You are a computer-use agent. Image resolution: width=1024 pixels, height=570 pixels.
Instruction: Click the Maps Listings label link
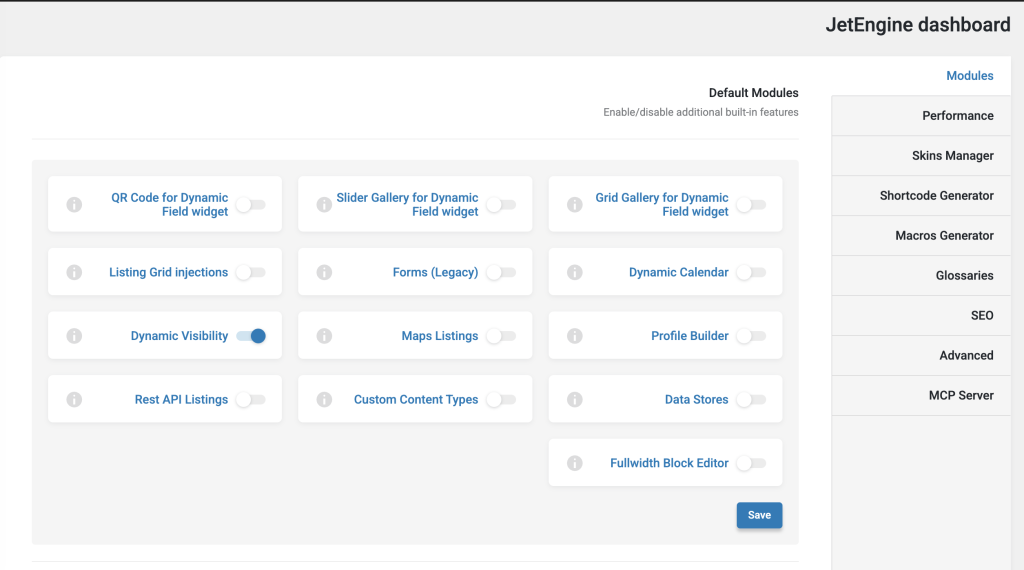(x=440, y=336)
